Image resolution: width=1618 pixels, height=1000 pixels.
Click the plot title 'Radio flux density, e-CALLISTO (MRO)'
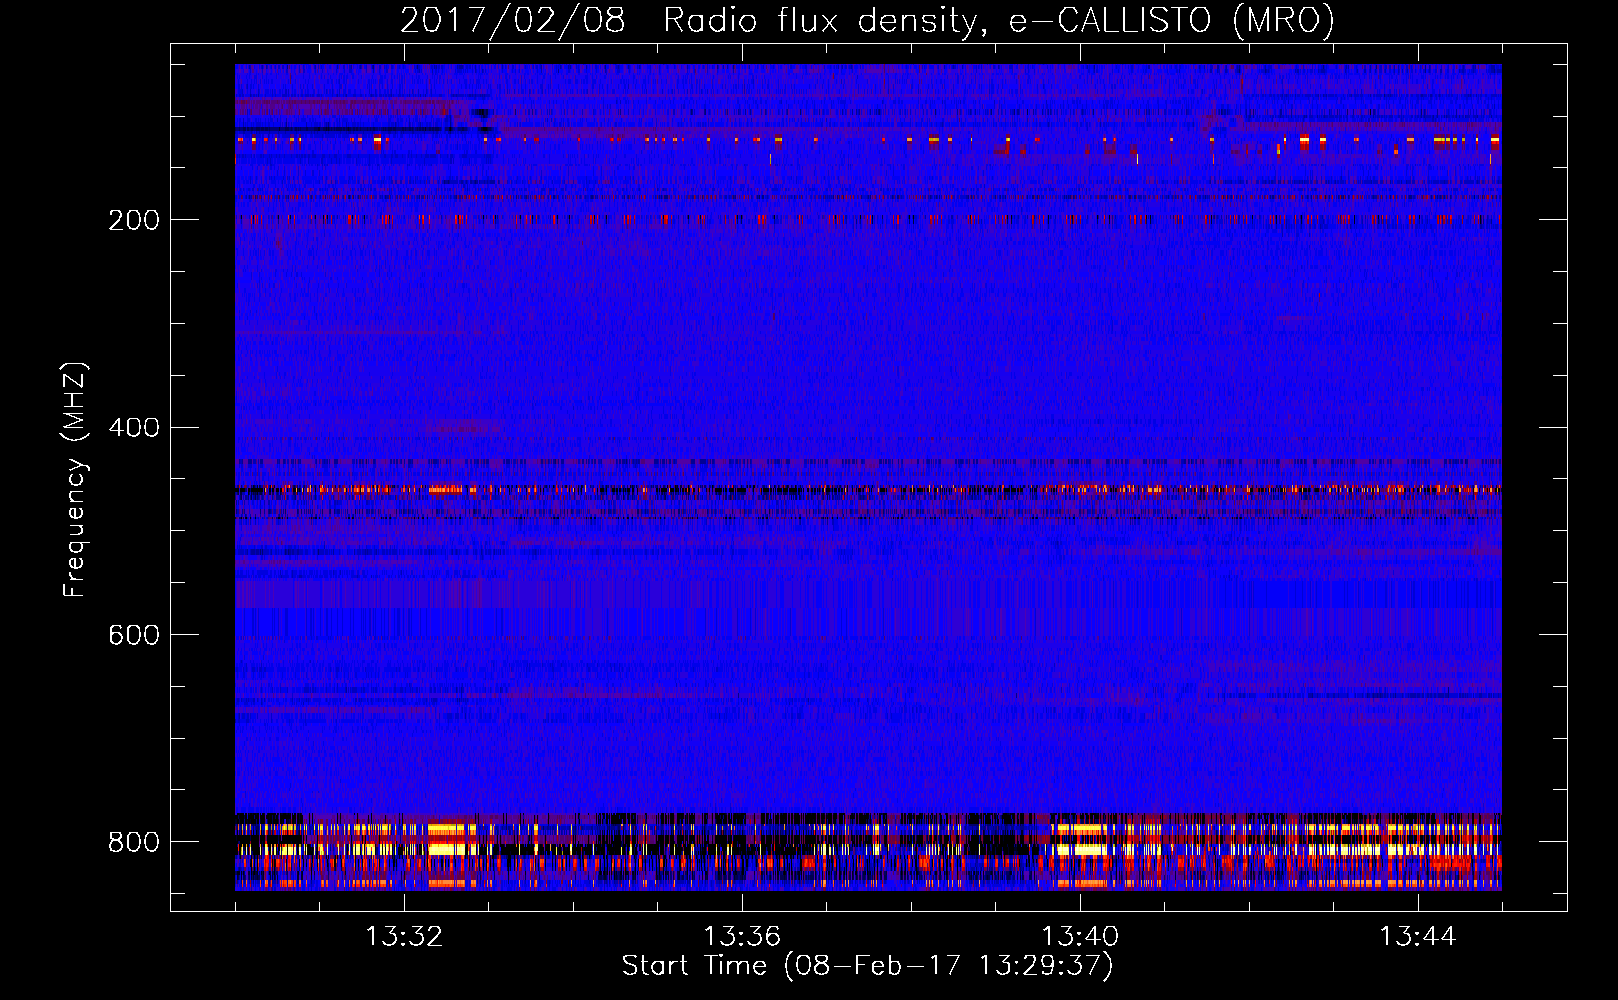(x=999, y=20)
